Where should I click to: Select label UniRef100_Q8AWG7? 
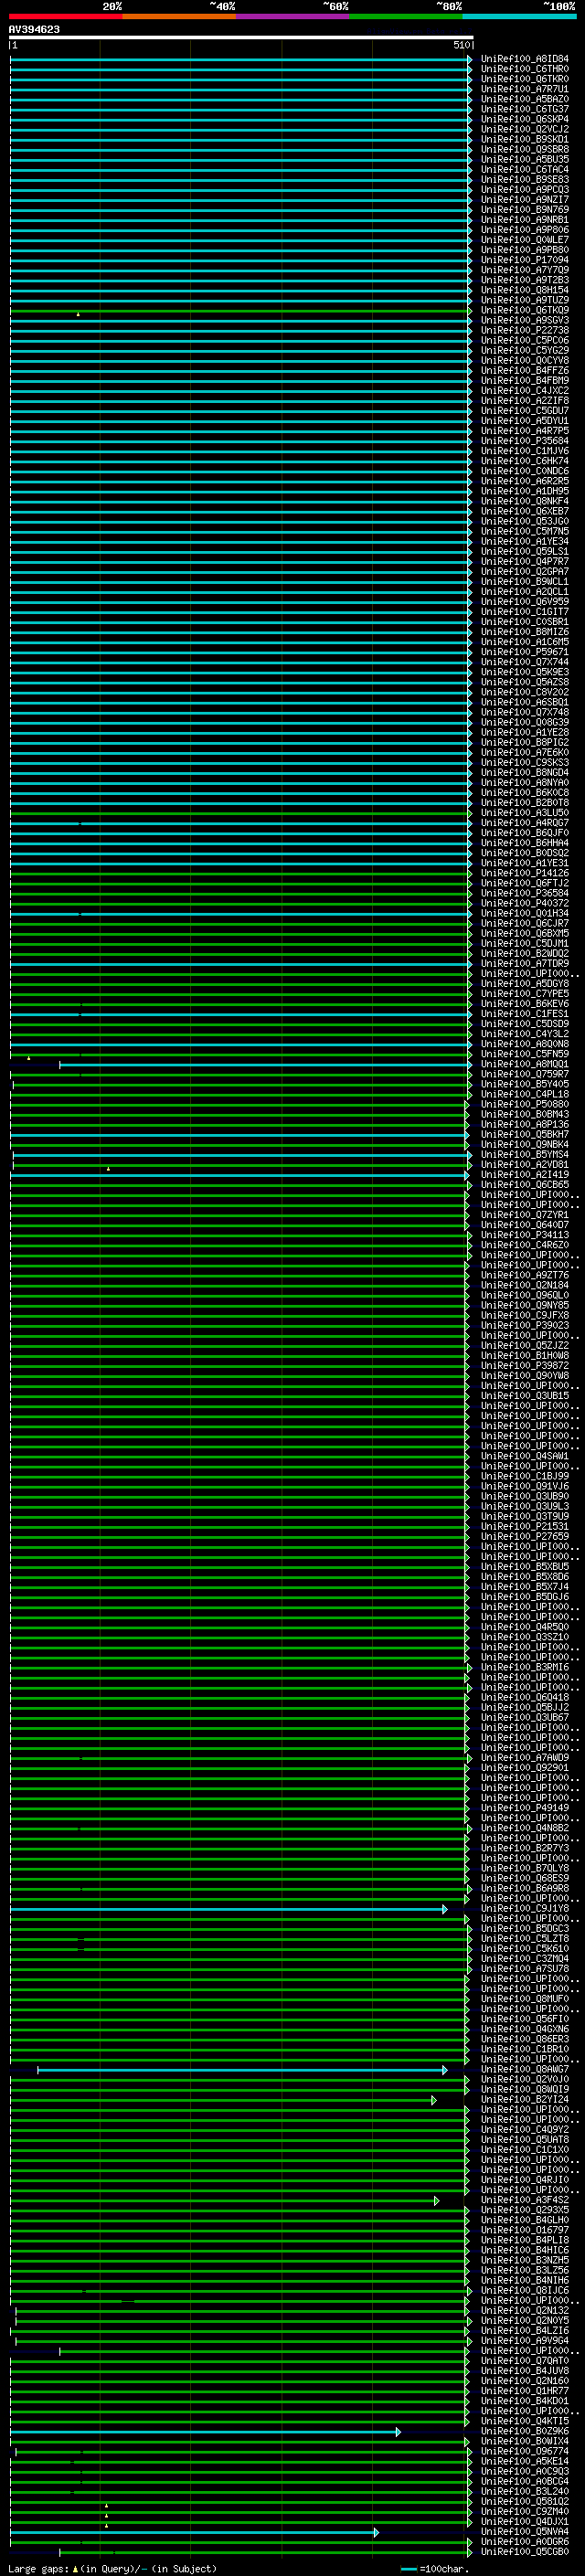(524, 2070)
